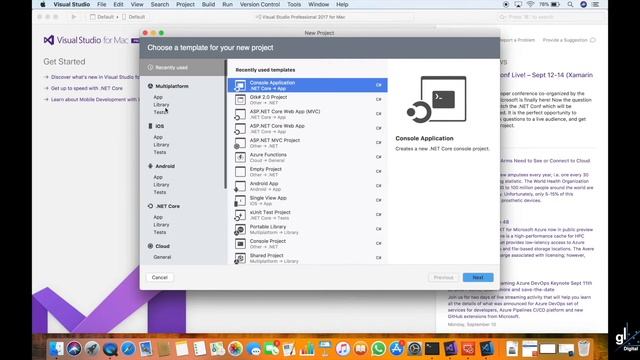Screen dimensions: 640x360
Task: Open the File menu
Action: (102, 4)
